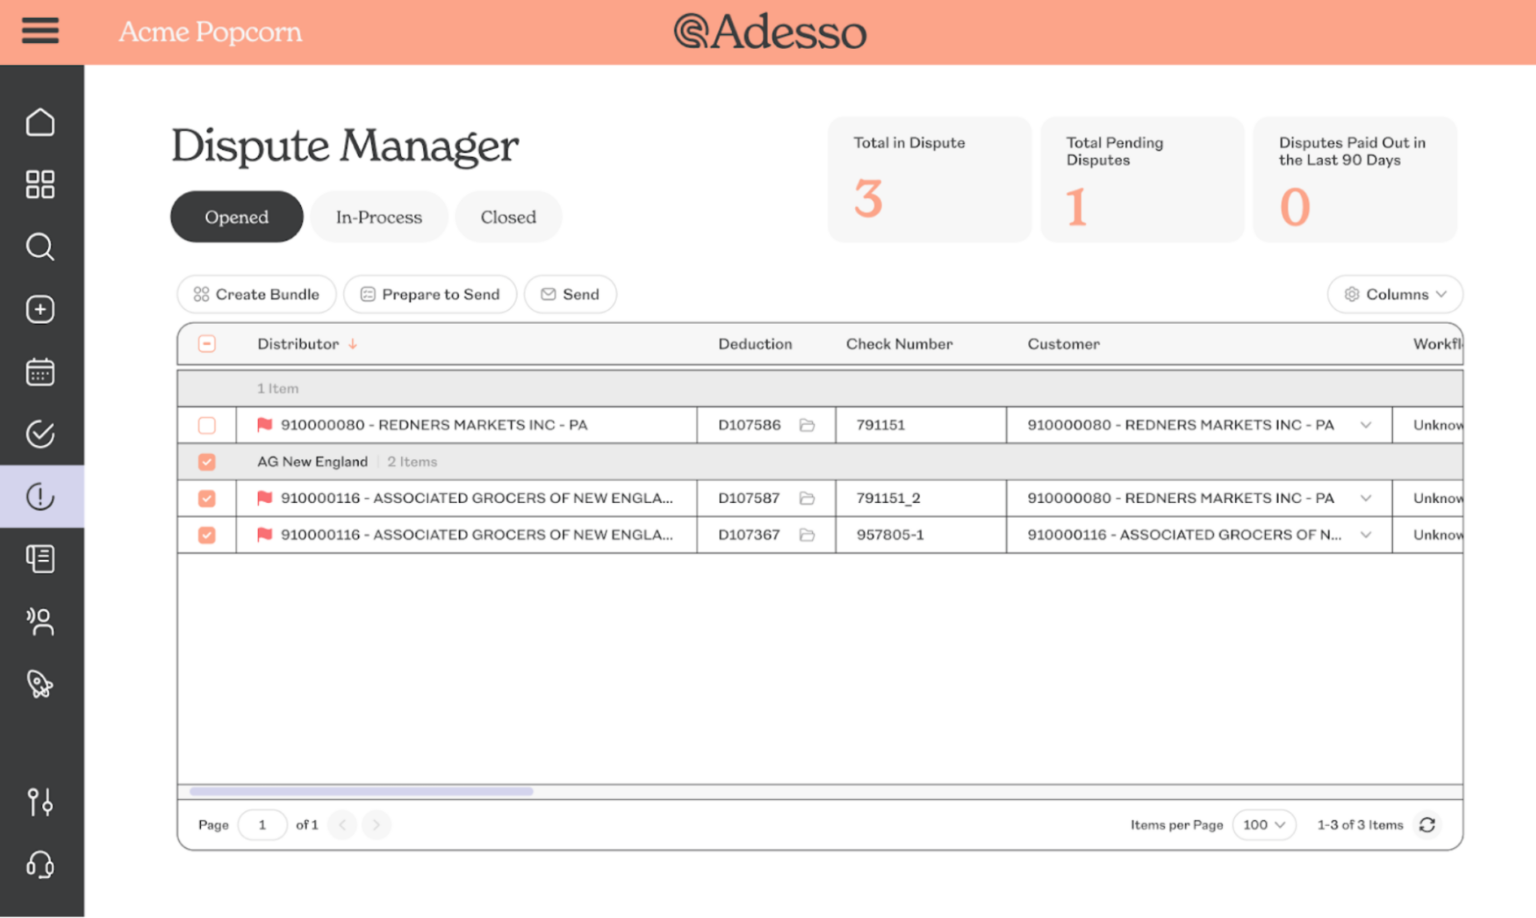Open folder icon for deduction D107586
This screenshot has height=918, width=1536.
(x=807, y=425)
